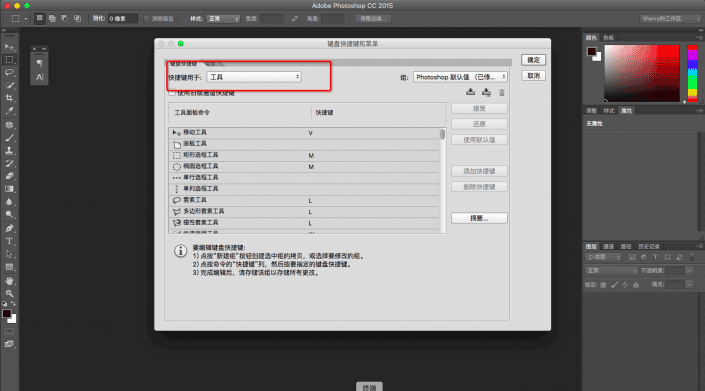Open the Character panel icon
This screenshot has height=391, width=705.
coord(40,77)
